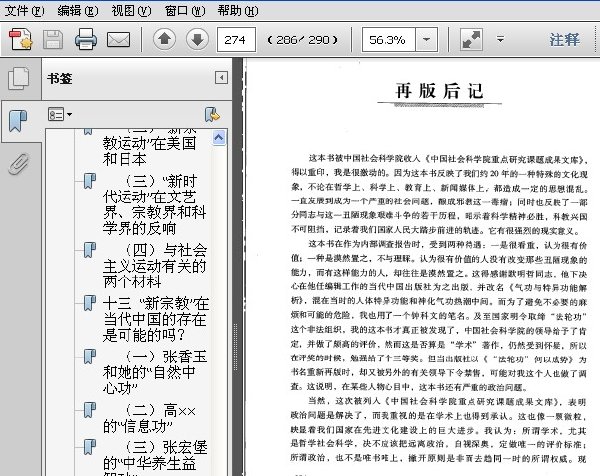Open the zoom level dropdown arrow
The image size is (600, 476).
426,39
